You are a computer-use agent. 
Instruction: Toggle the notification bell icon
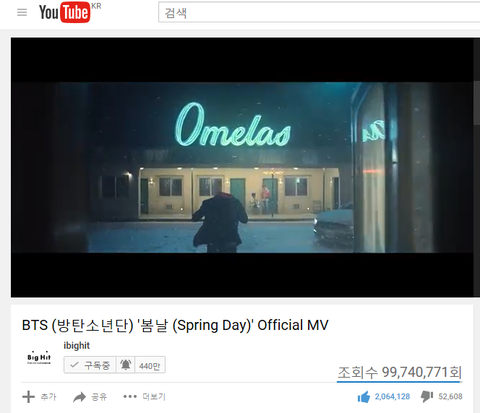125,365
